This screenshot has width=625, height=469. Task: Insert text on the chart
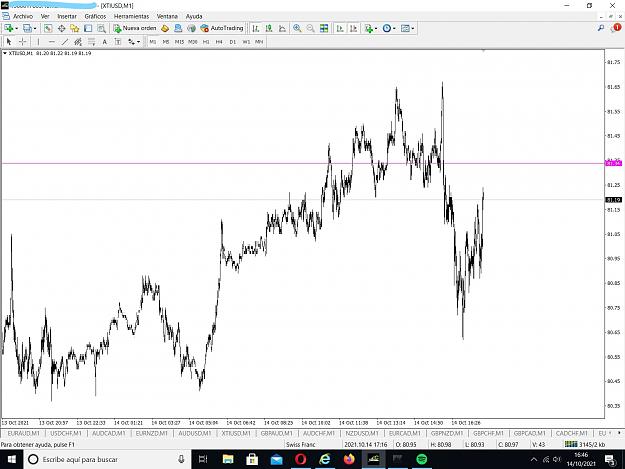(x=104, y=42)
